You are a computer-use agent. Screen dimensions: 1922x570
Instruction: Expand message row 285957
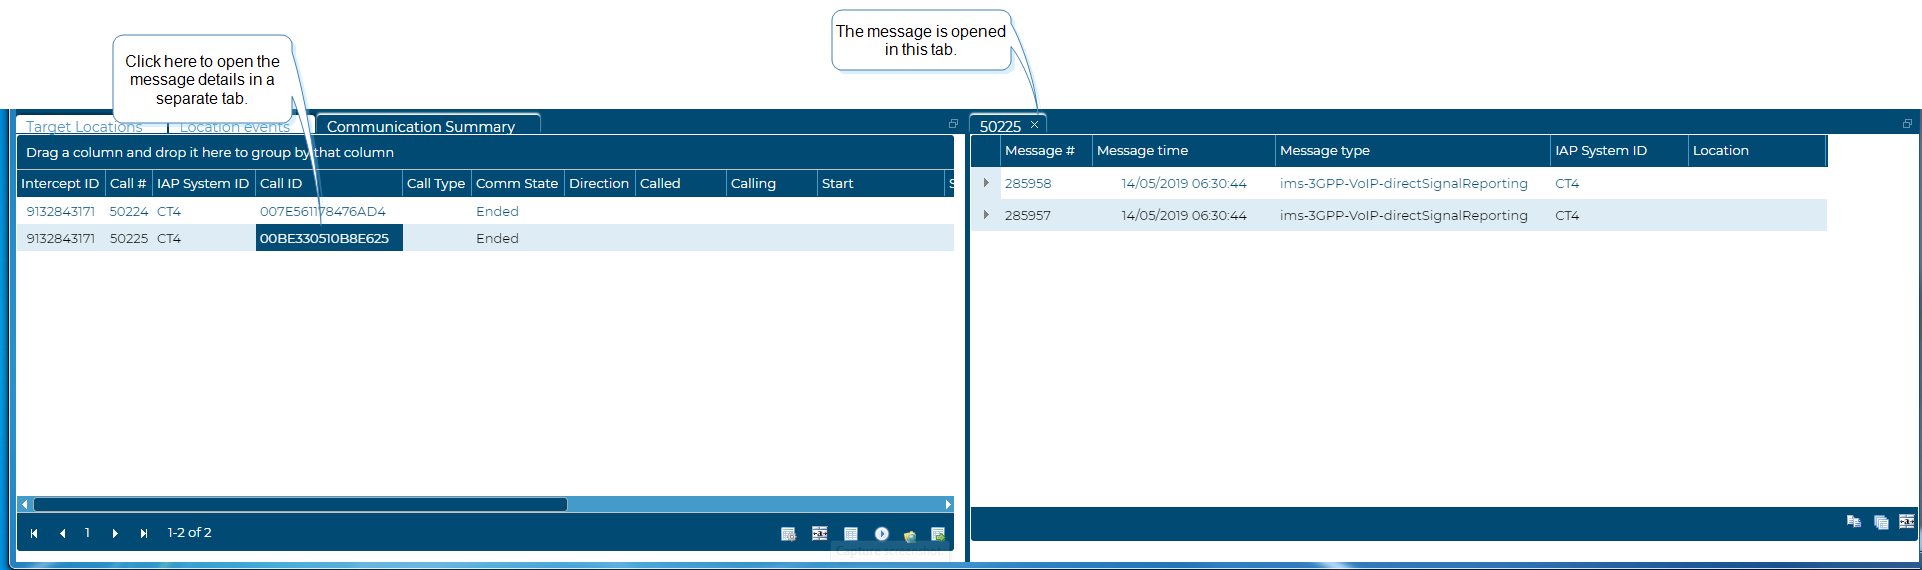click(986, 215)
